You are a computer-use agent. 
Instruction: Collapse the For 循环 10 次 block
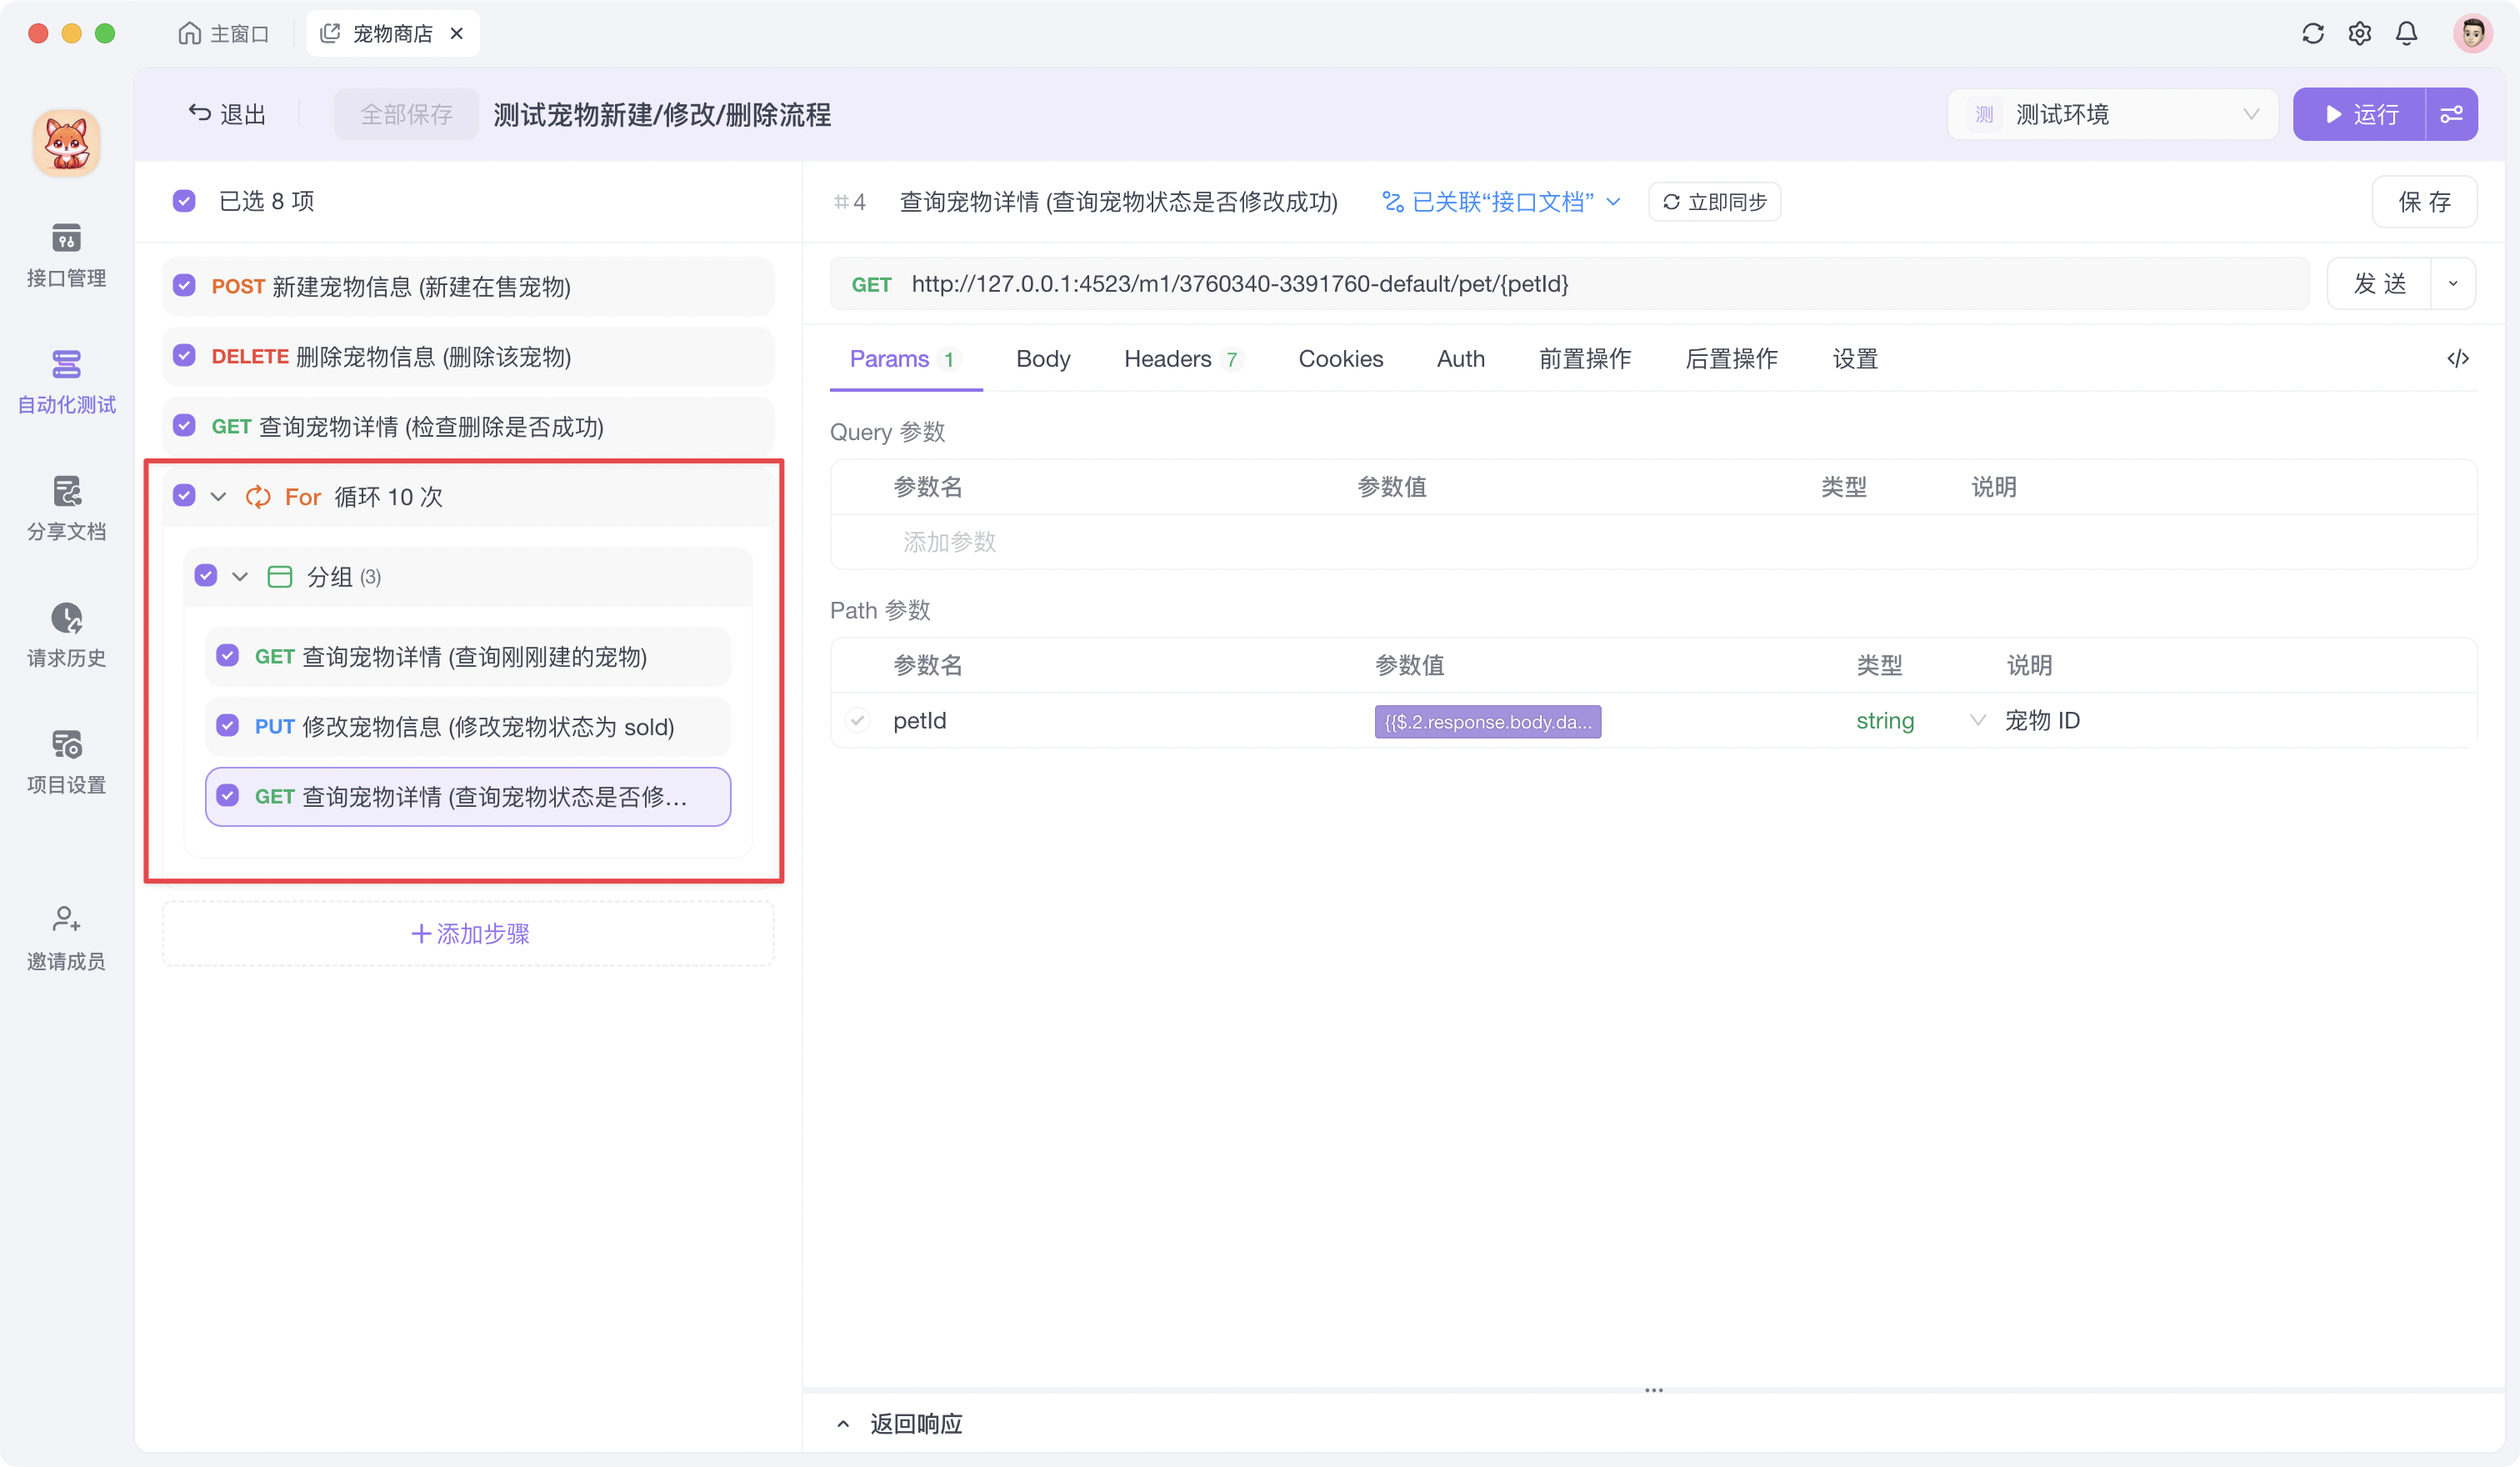[x=218, y=495]
